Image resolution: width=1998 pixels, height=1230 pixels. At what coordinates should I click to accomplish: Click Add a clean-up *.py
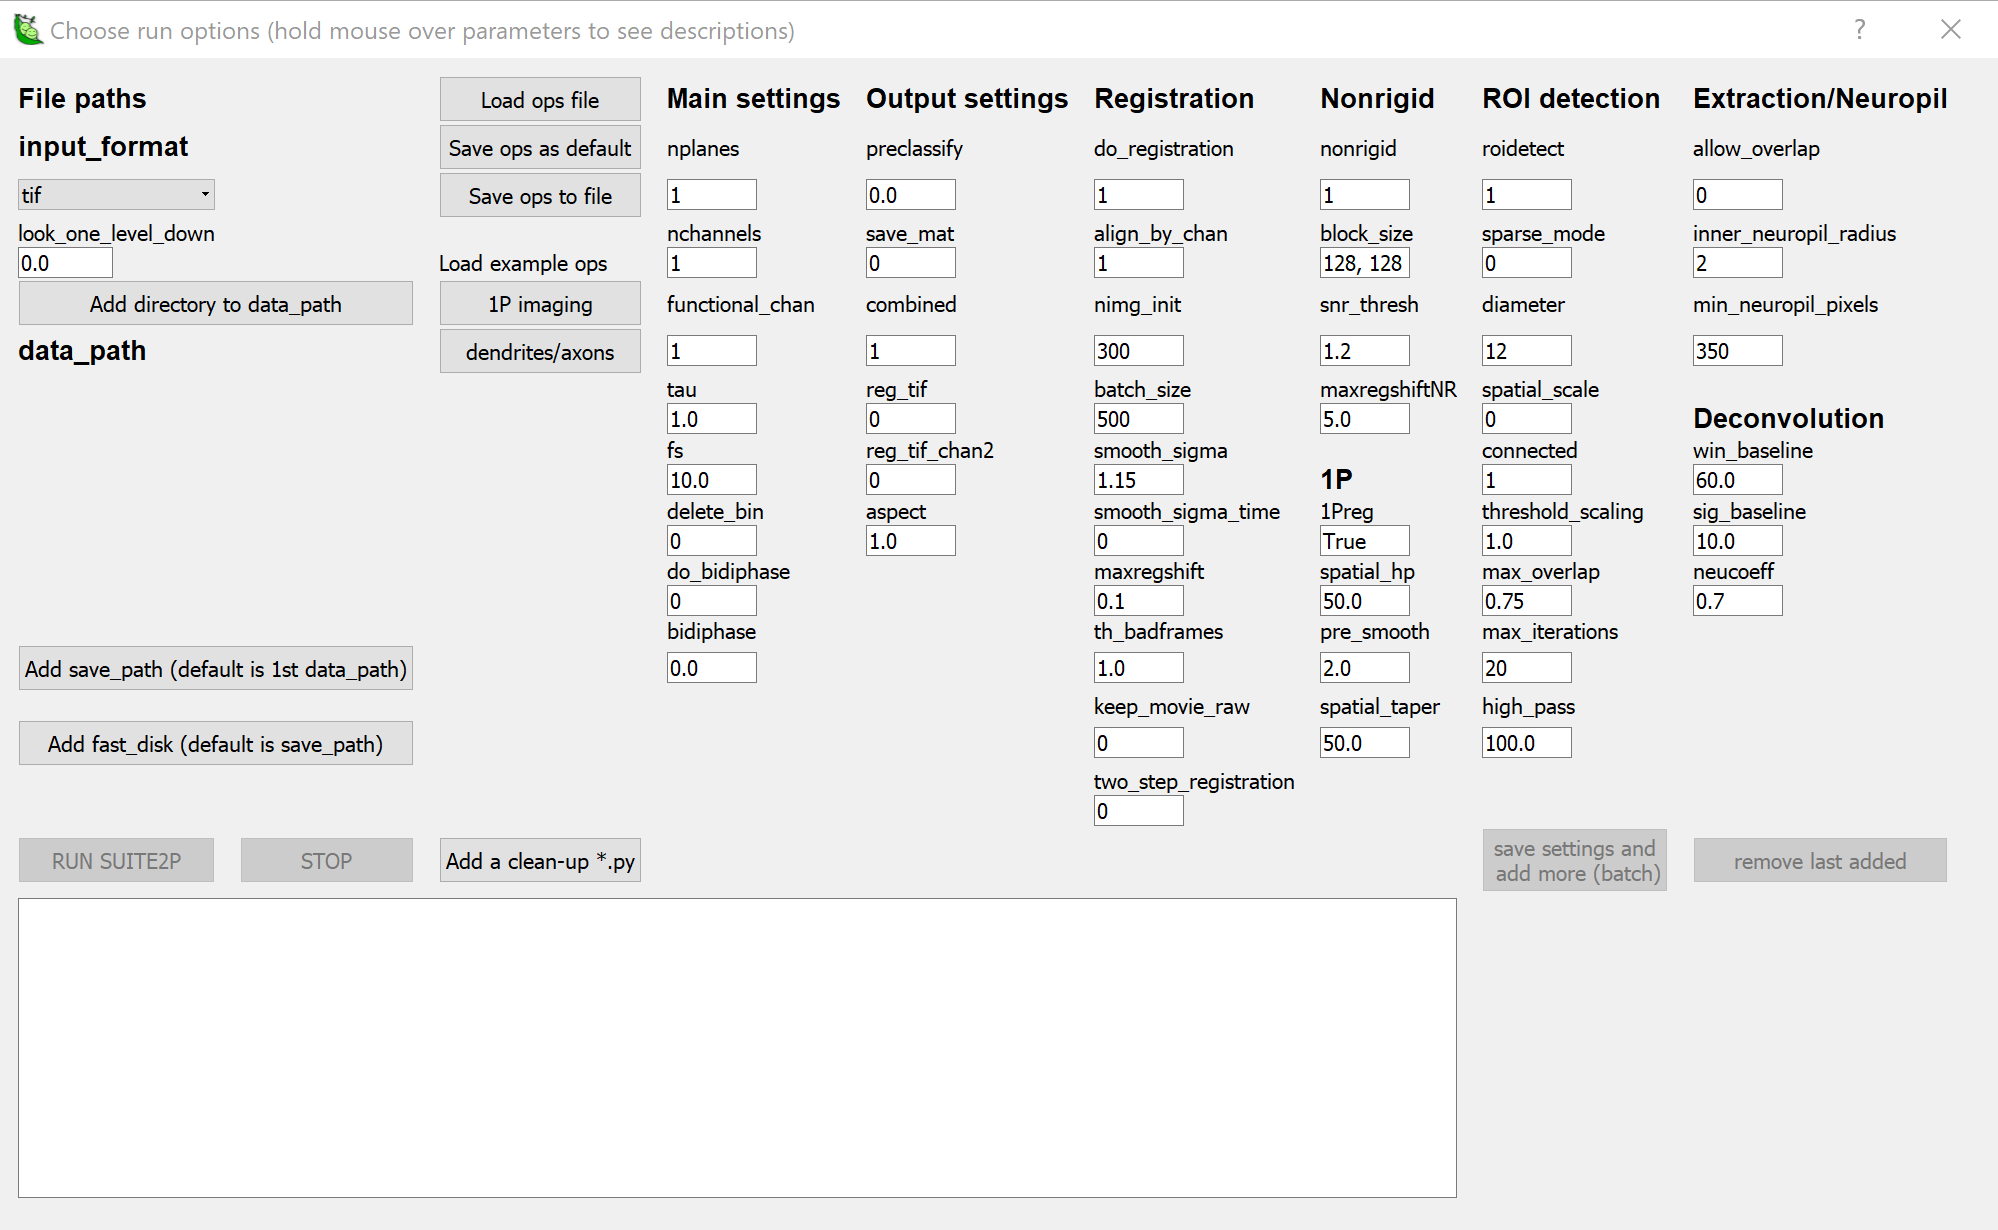[x=539, y=860]
